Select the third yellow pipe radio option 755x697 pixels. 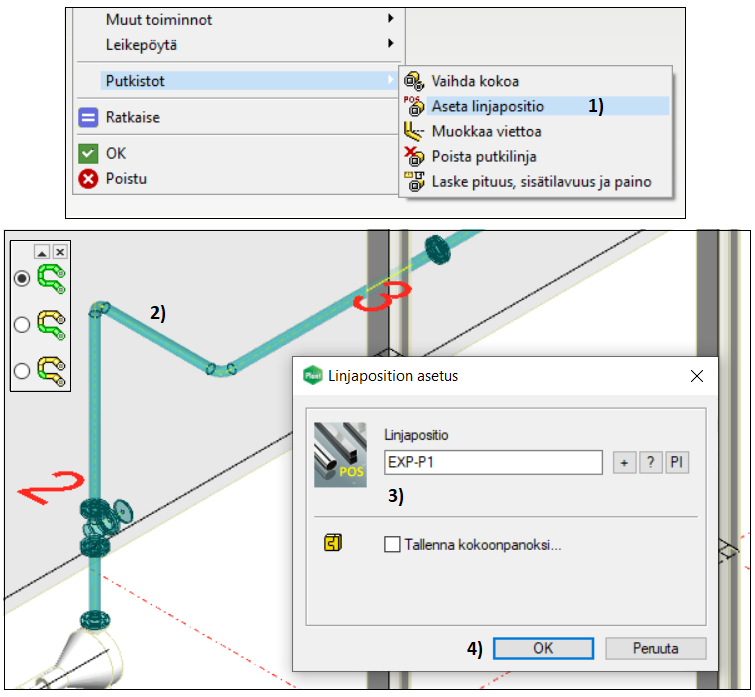[x=22, y=371]
